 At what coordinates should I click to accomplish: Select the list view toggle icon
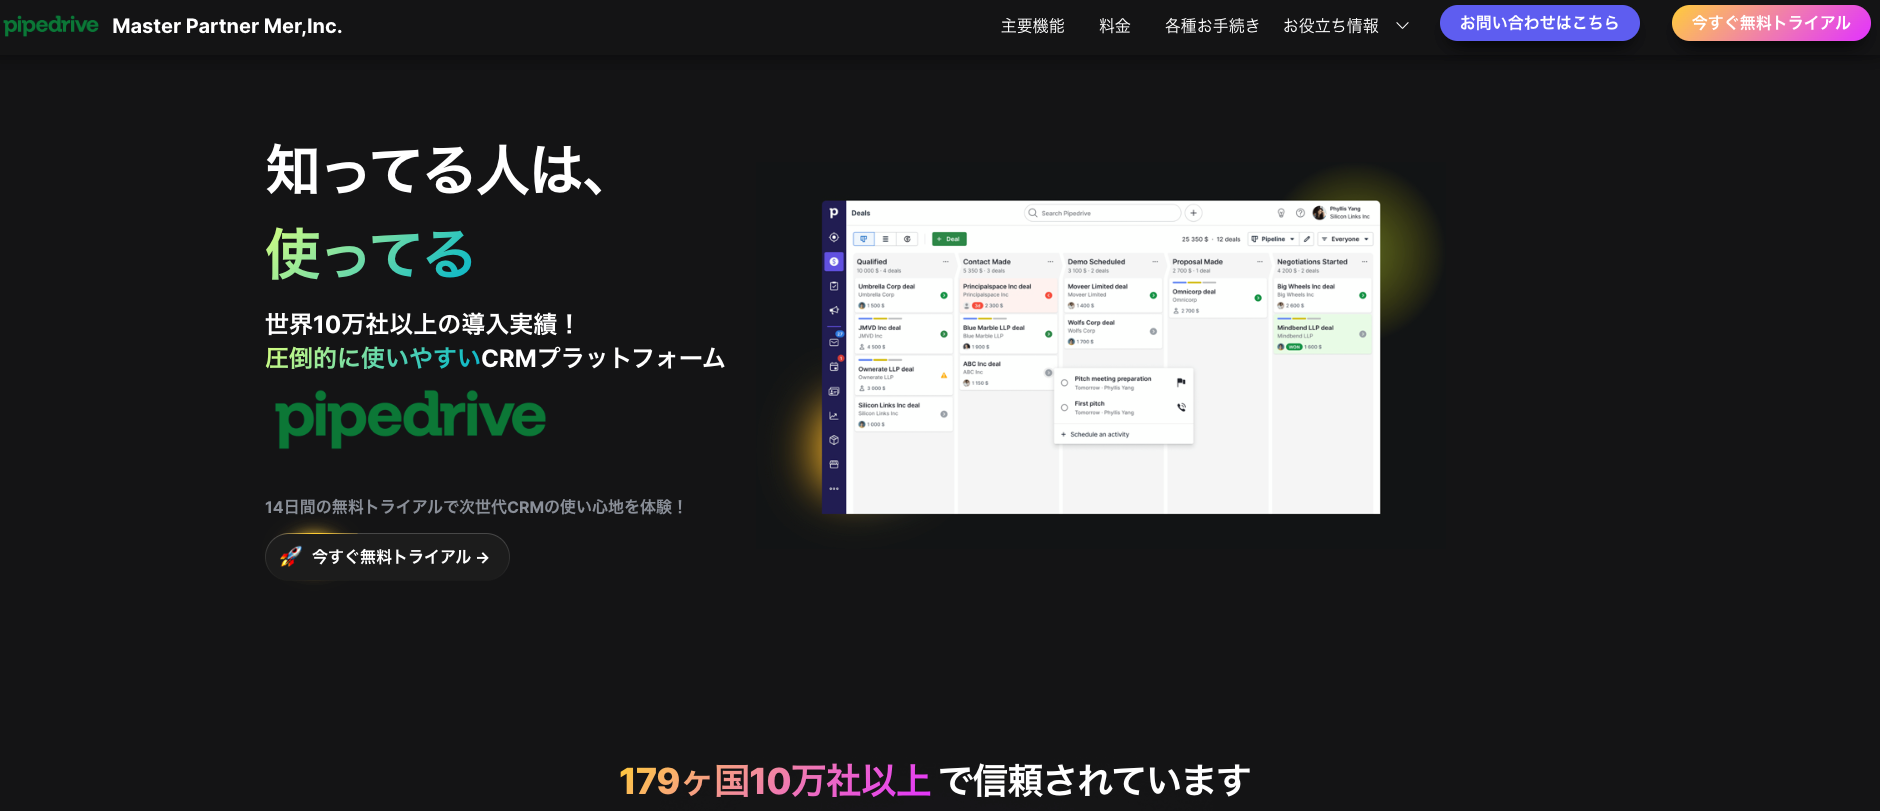886,239
